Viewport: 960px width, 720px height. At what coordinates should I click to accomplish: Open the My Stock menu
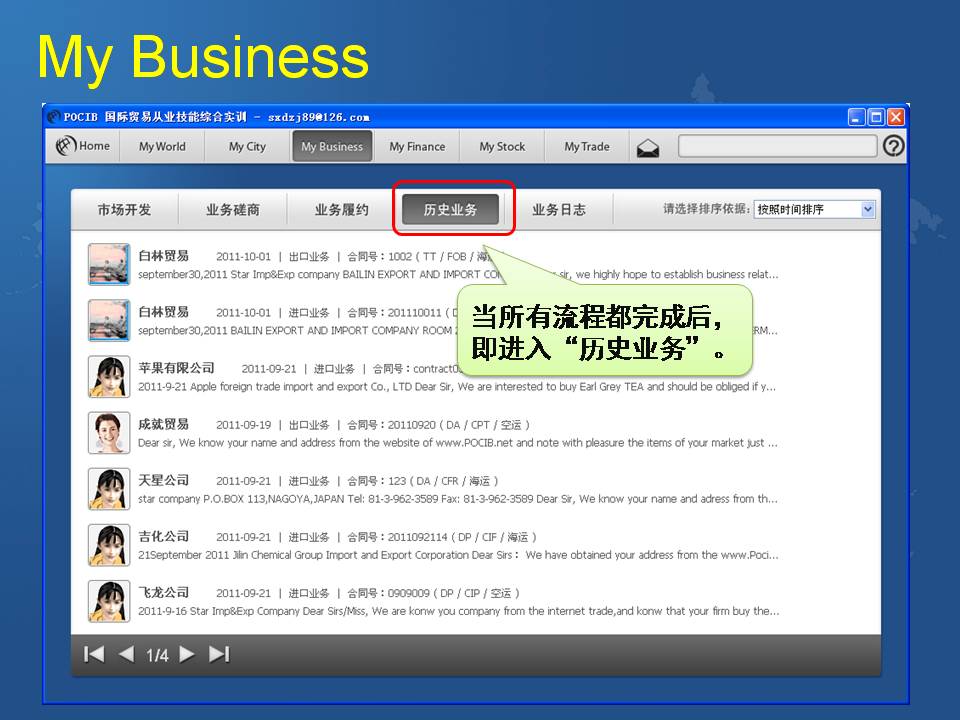point(502,146)
